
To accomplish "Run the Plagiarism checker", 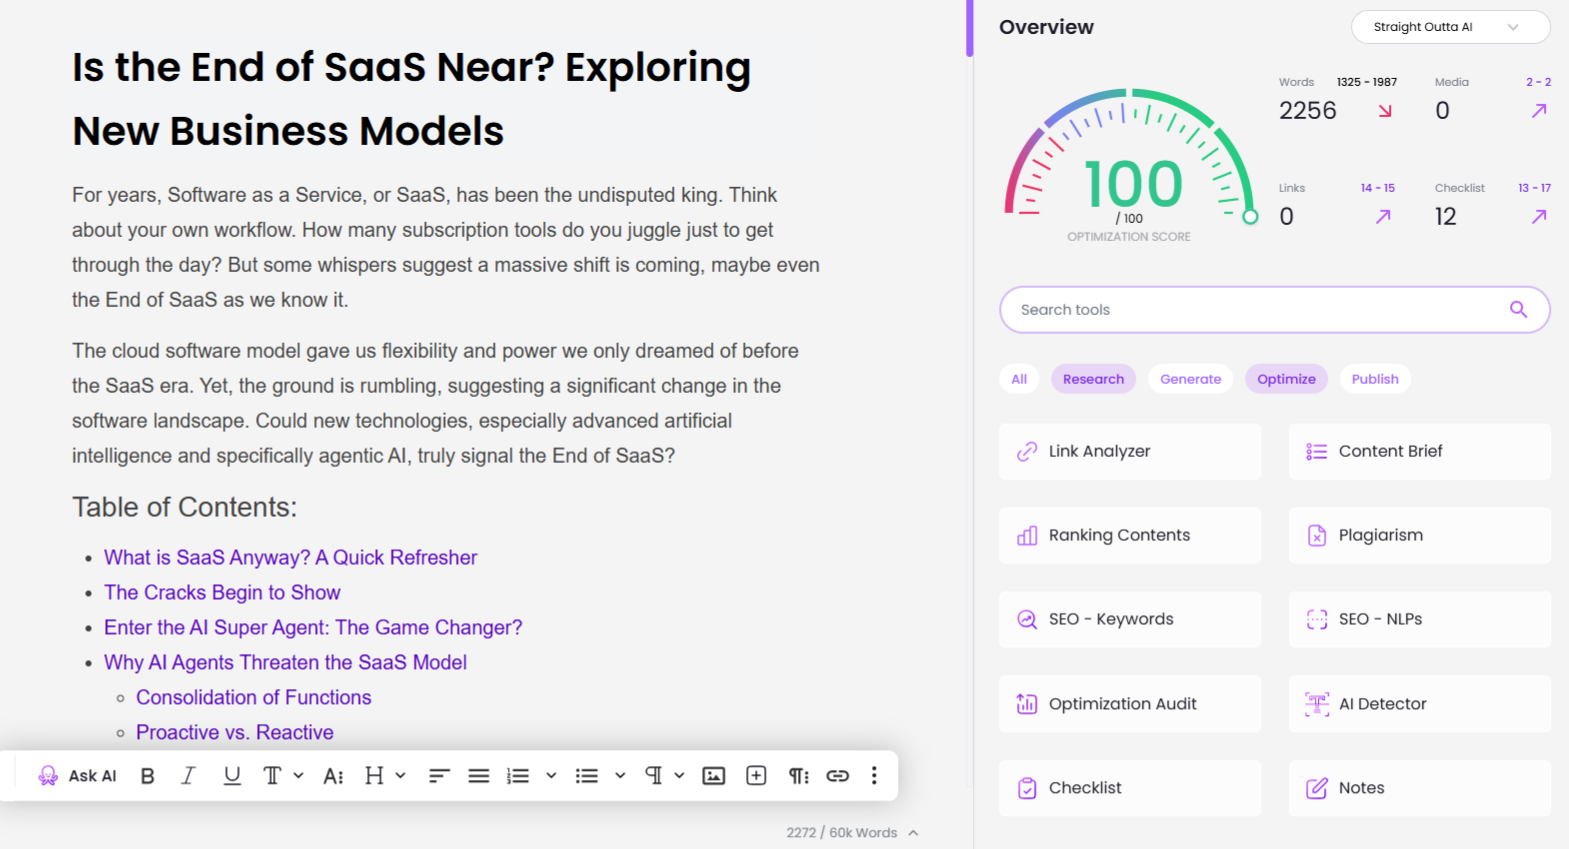I will pos(1420,536).
